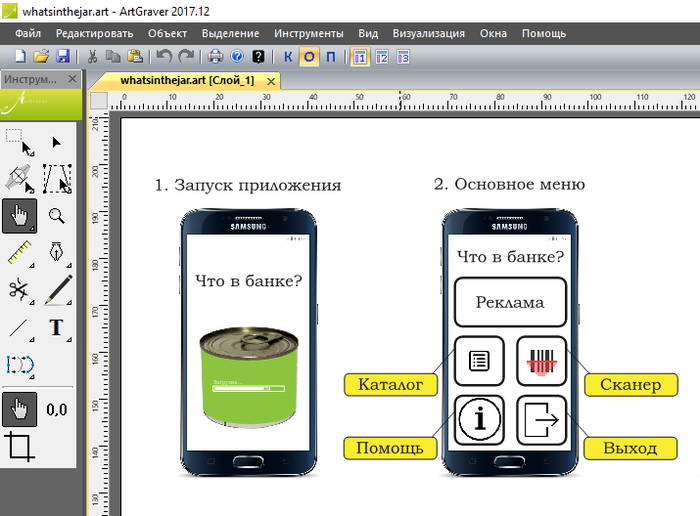Click the Сканер yellow label

pos(631,384)
